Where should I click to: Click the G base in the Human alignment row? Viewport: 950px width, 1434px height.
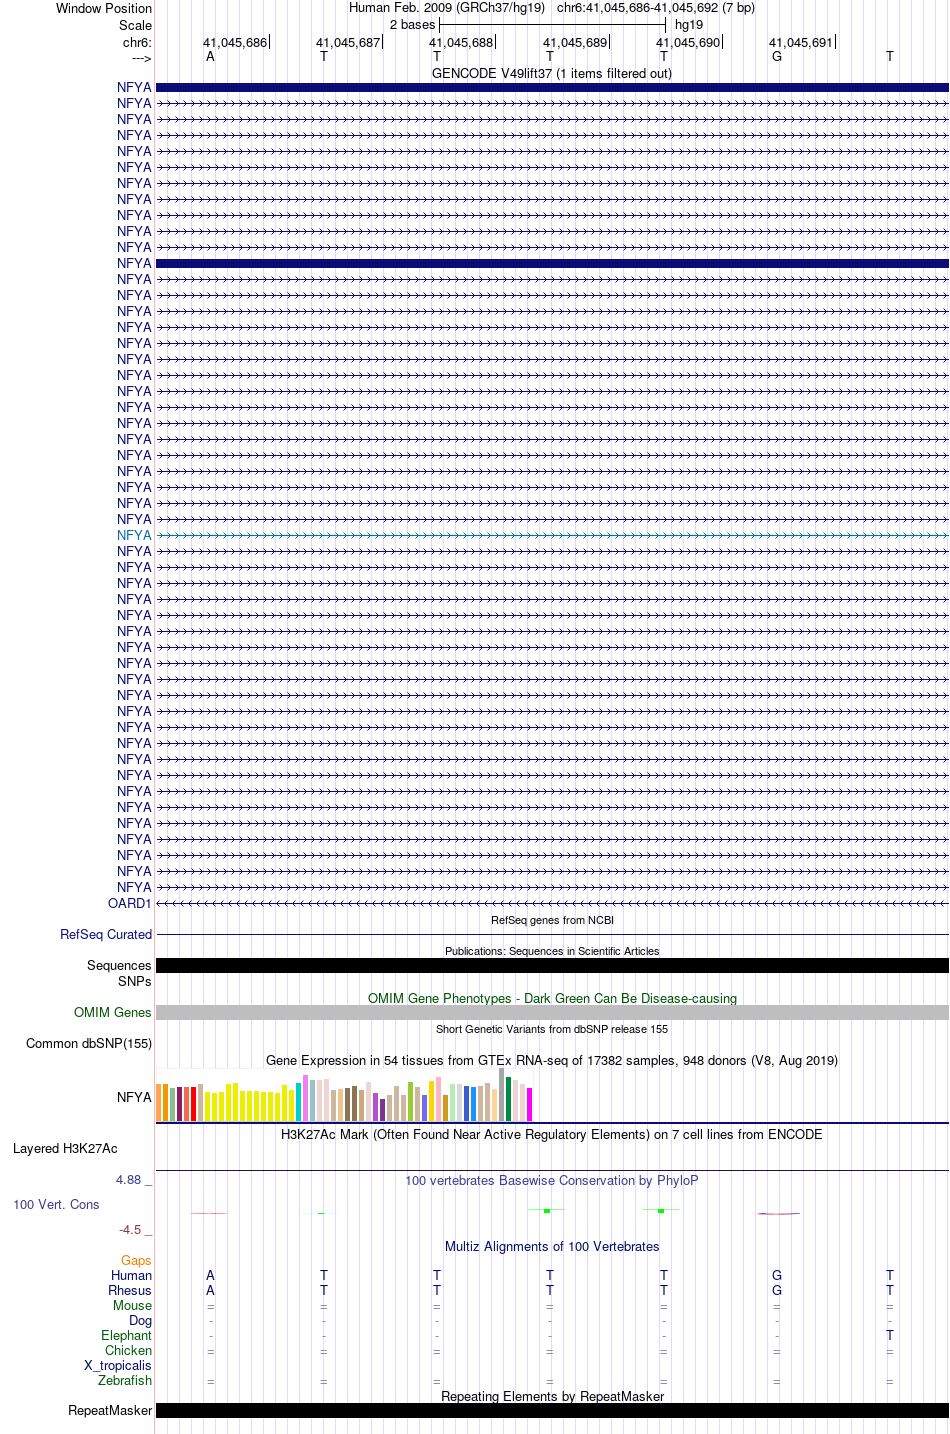tap(777, 1275)
